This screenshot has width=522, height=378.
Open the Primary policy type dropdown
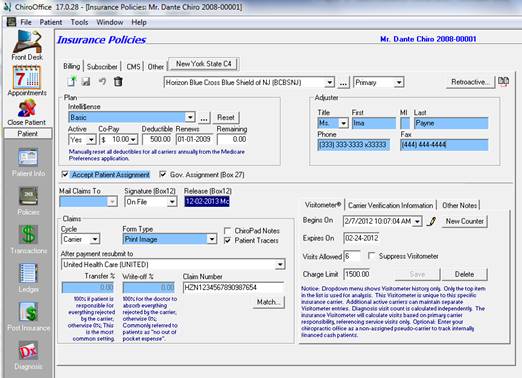click(399, 82)
